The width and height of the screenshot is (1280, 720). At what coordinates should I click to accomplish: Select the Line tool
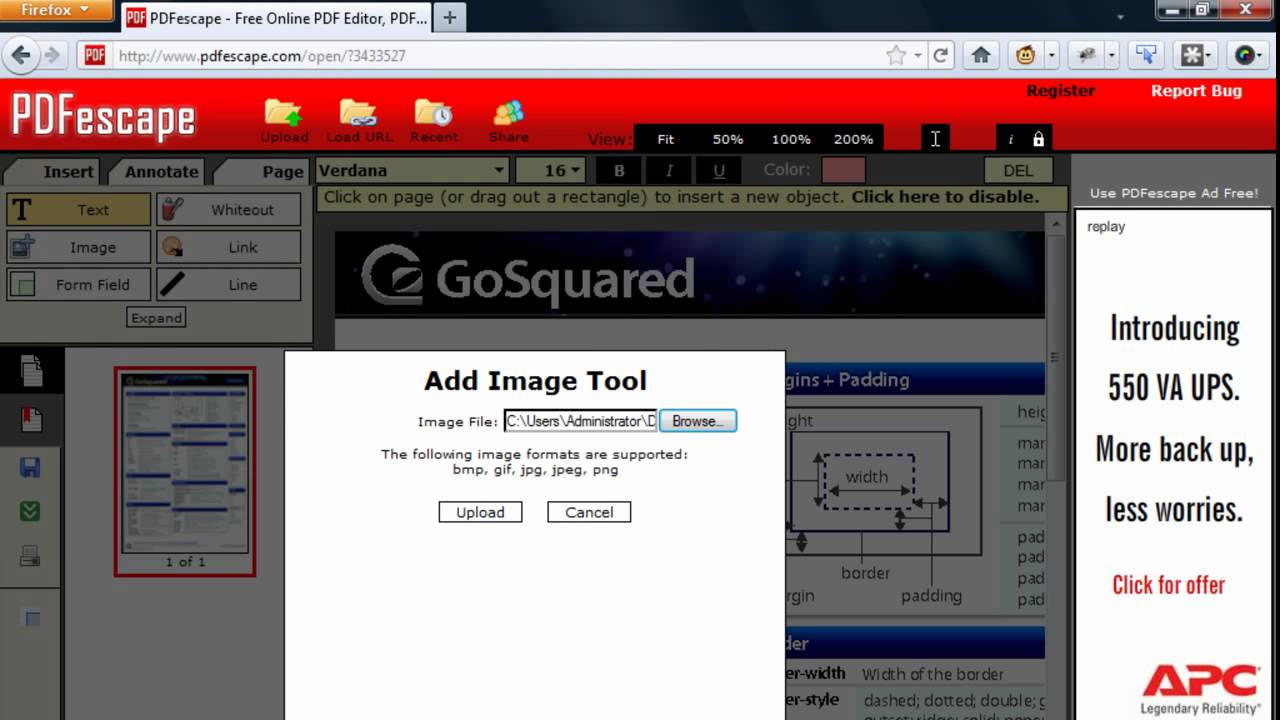tap(229, 284)
